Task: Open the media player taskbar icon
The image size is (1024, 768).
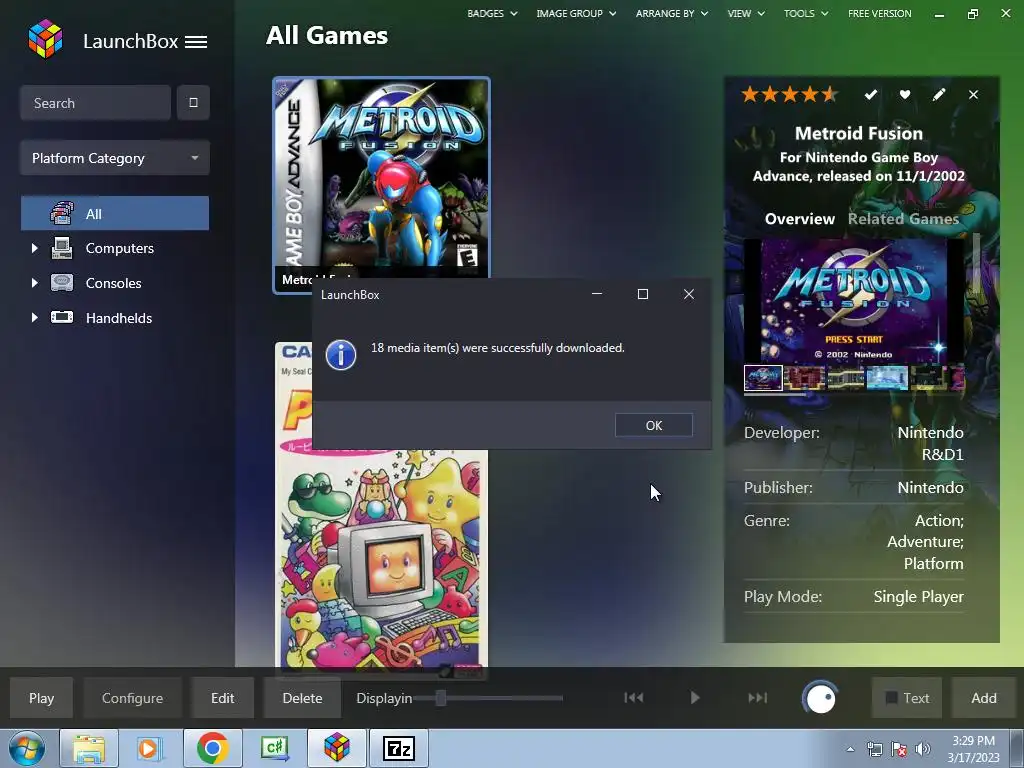Action: click(x=150, y=748)
